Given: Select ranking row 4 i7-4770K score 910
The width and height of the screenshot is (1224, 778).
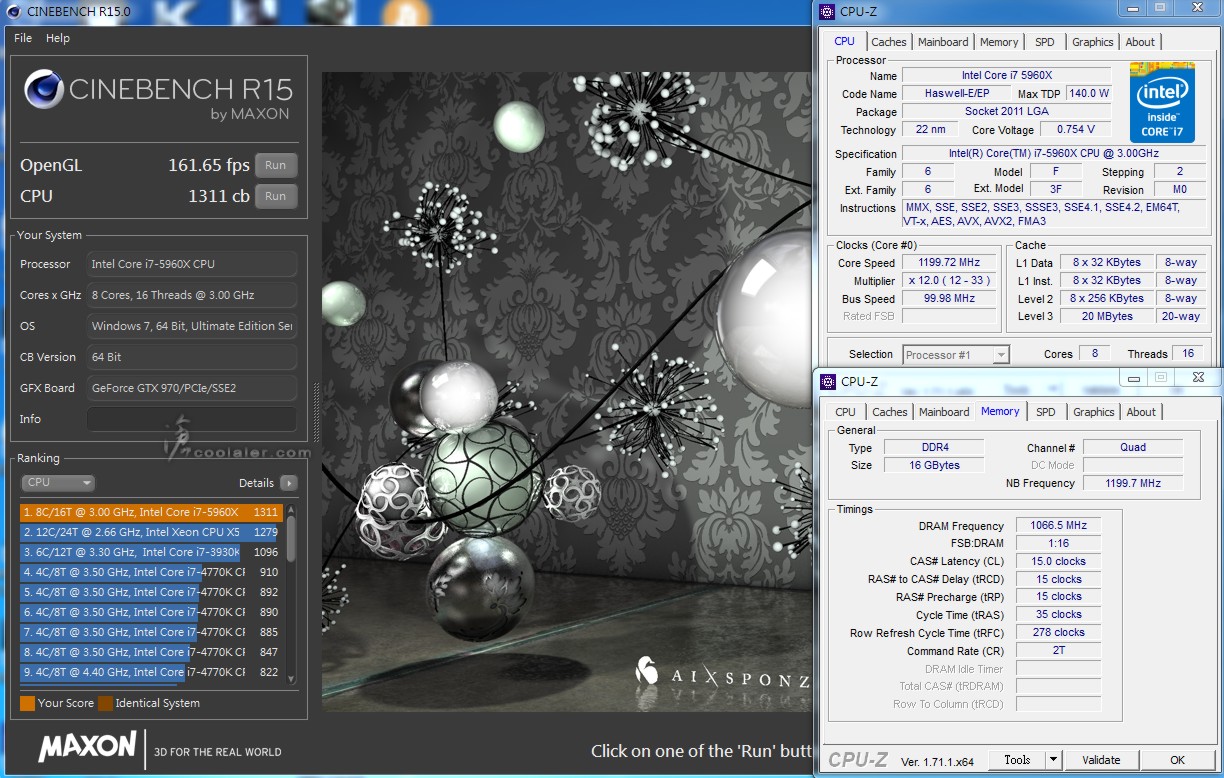Looking at the screenshot, I should pos(152,572).
